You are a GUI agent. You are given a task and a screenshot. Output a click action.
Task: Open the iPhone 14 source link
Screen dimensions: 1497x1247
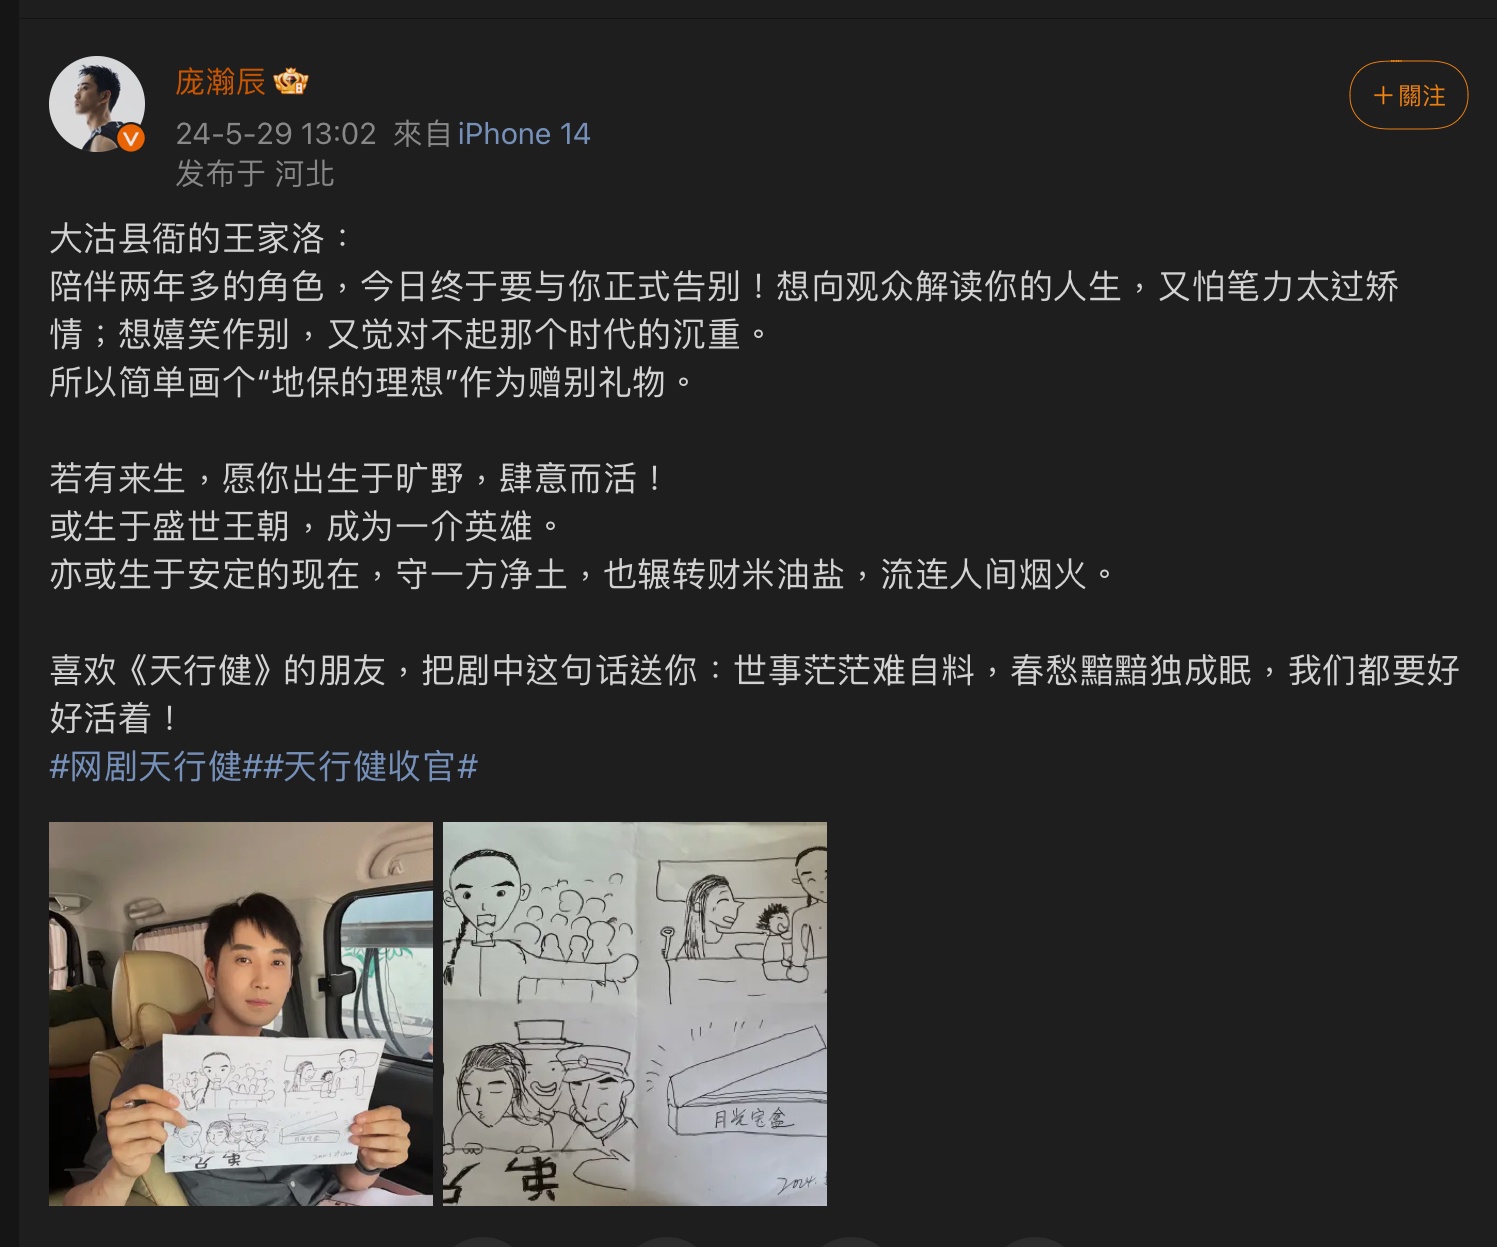pos(524,134)
